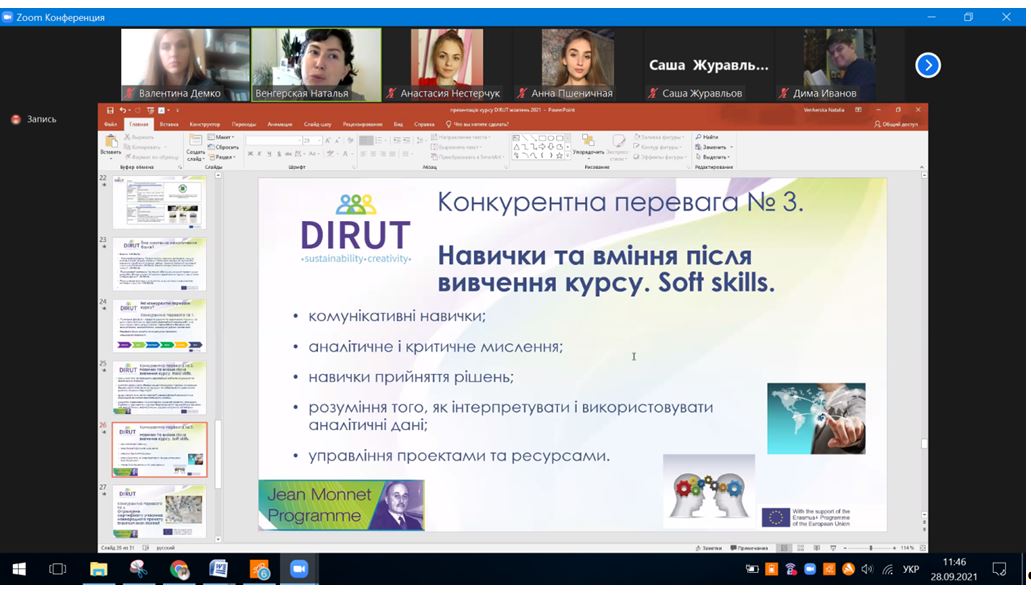Click the 114% zoom level value
This screenshot has height=593, width=1031.
(x=907, y=548)
